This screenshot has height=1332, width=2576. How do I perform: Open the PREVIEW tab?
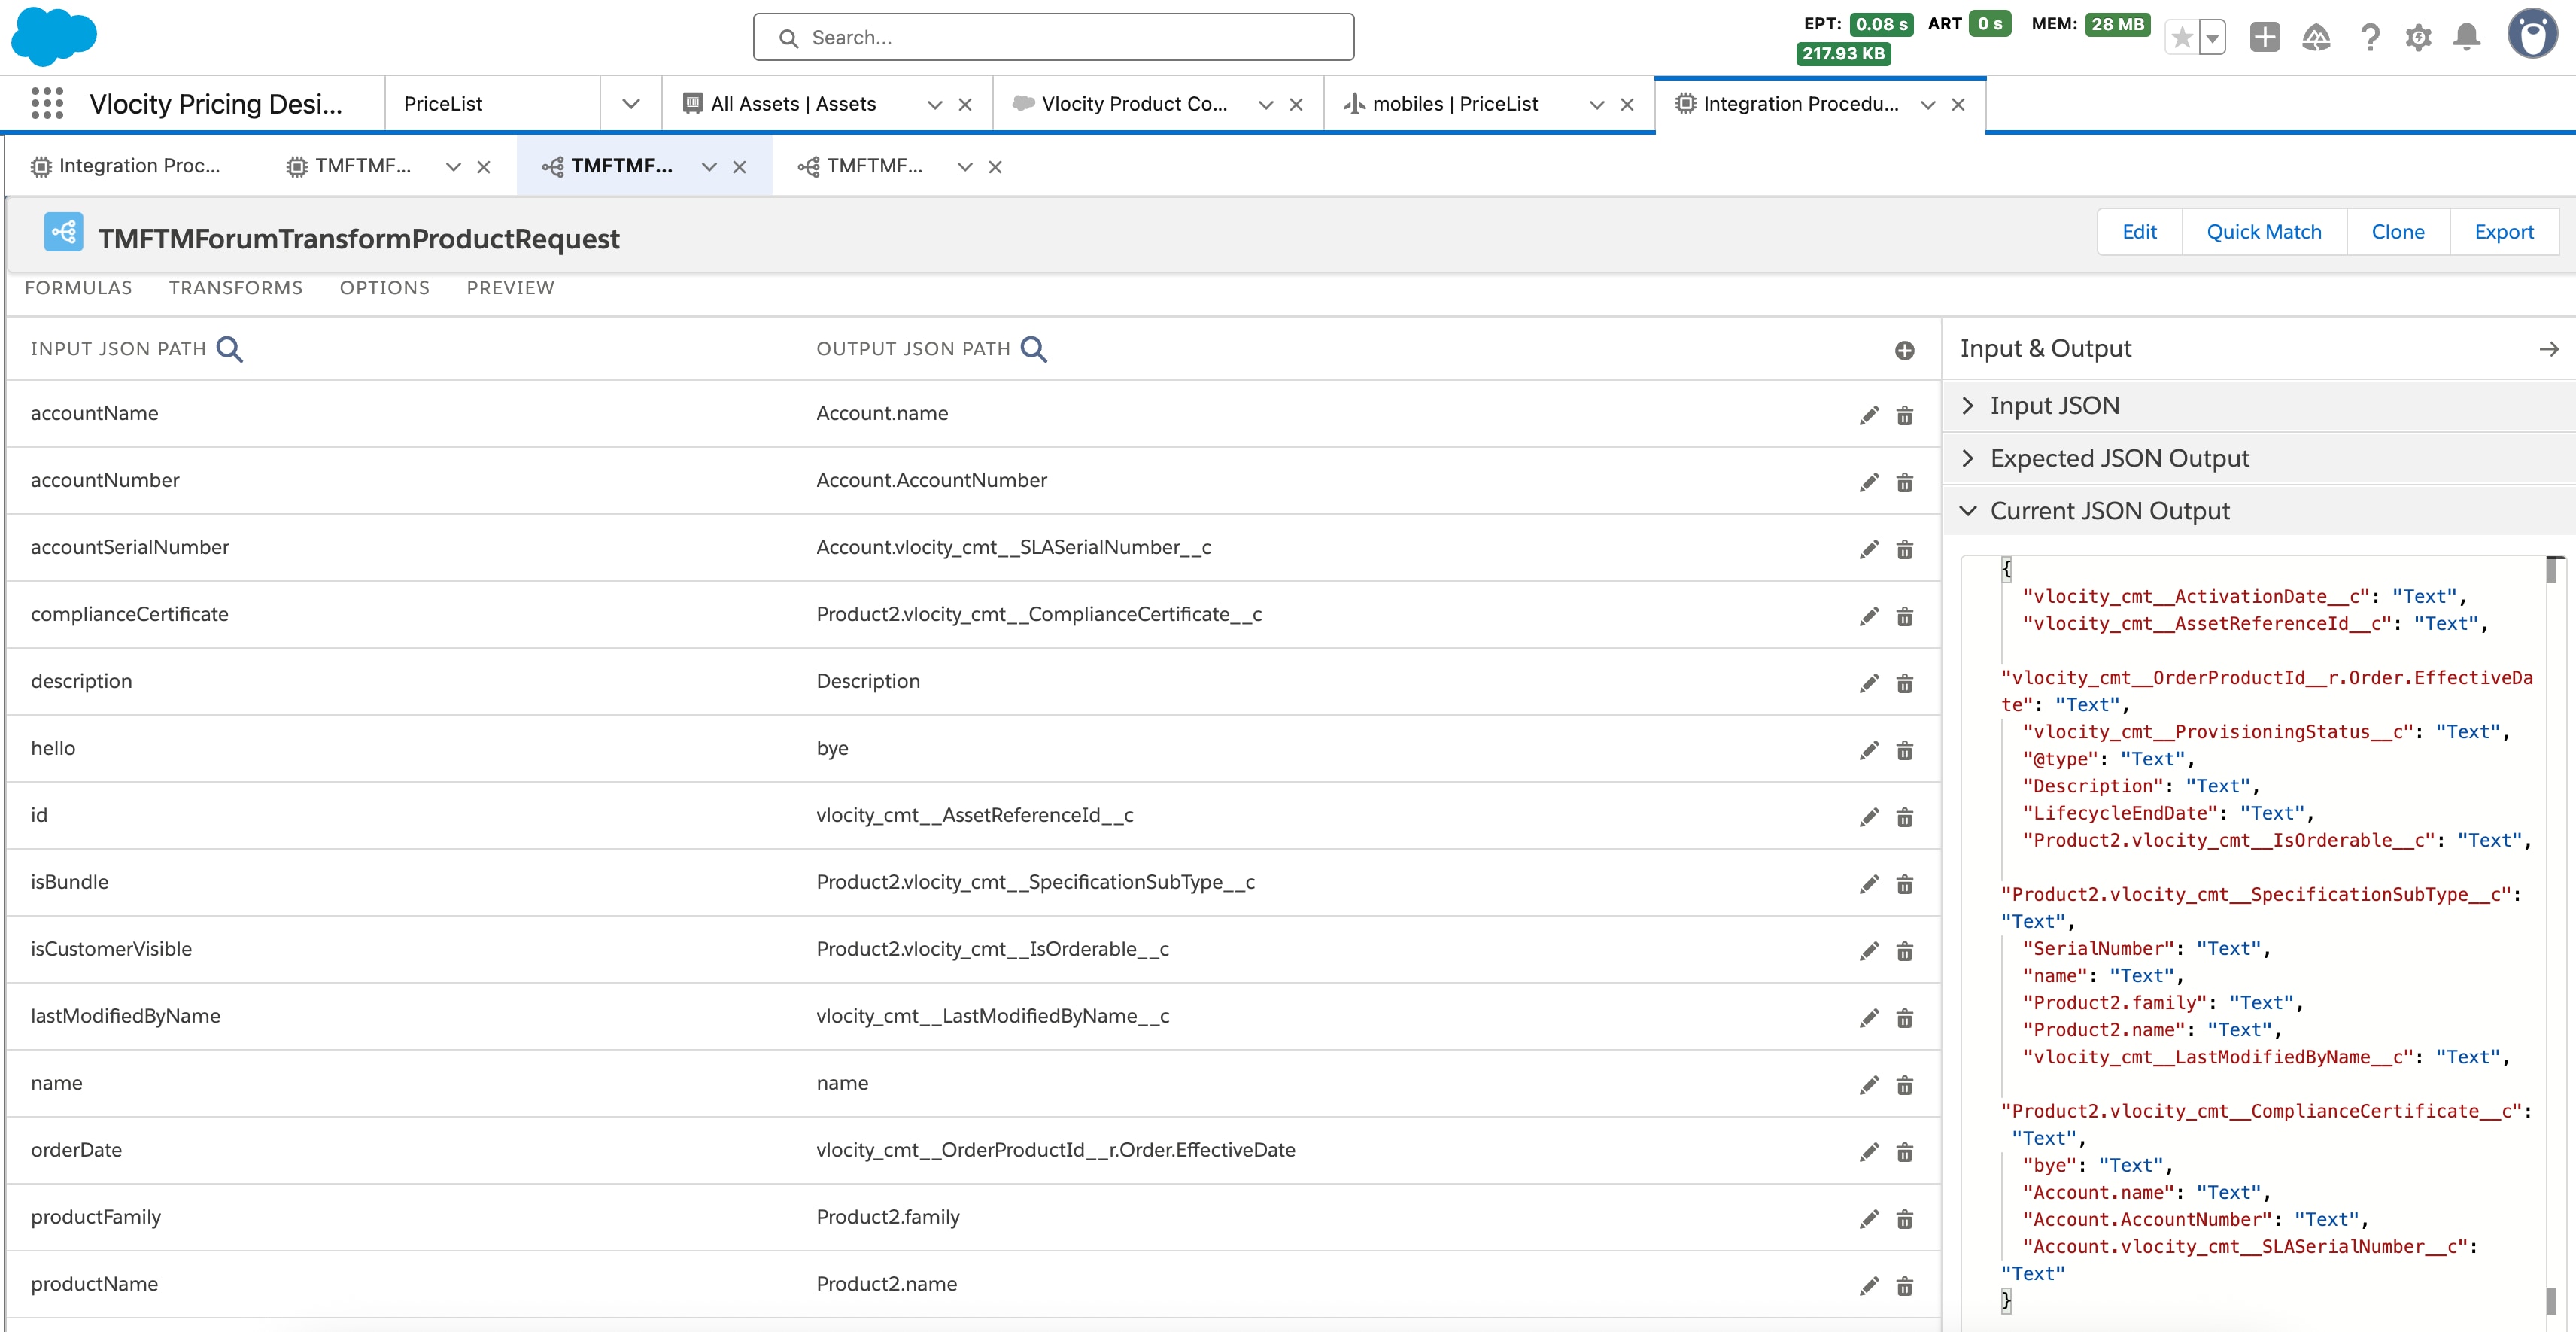click(510, 288)
